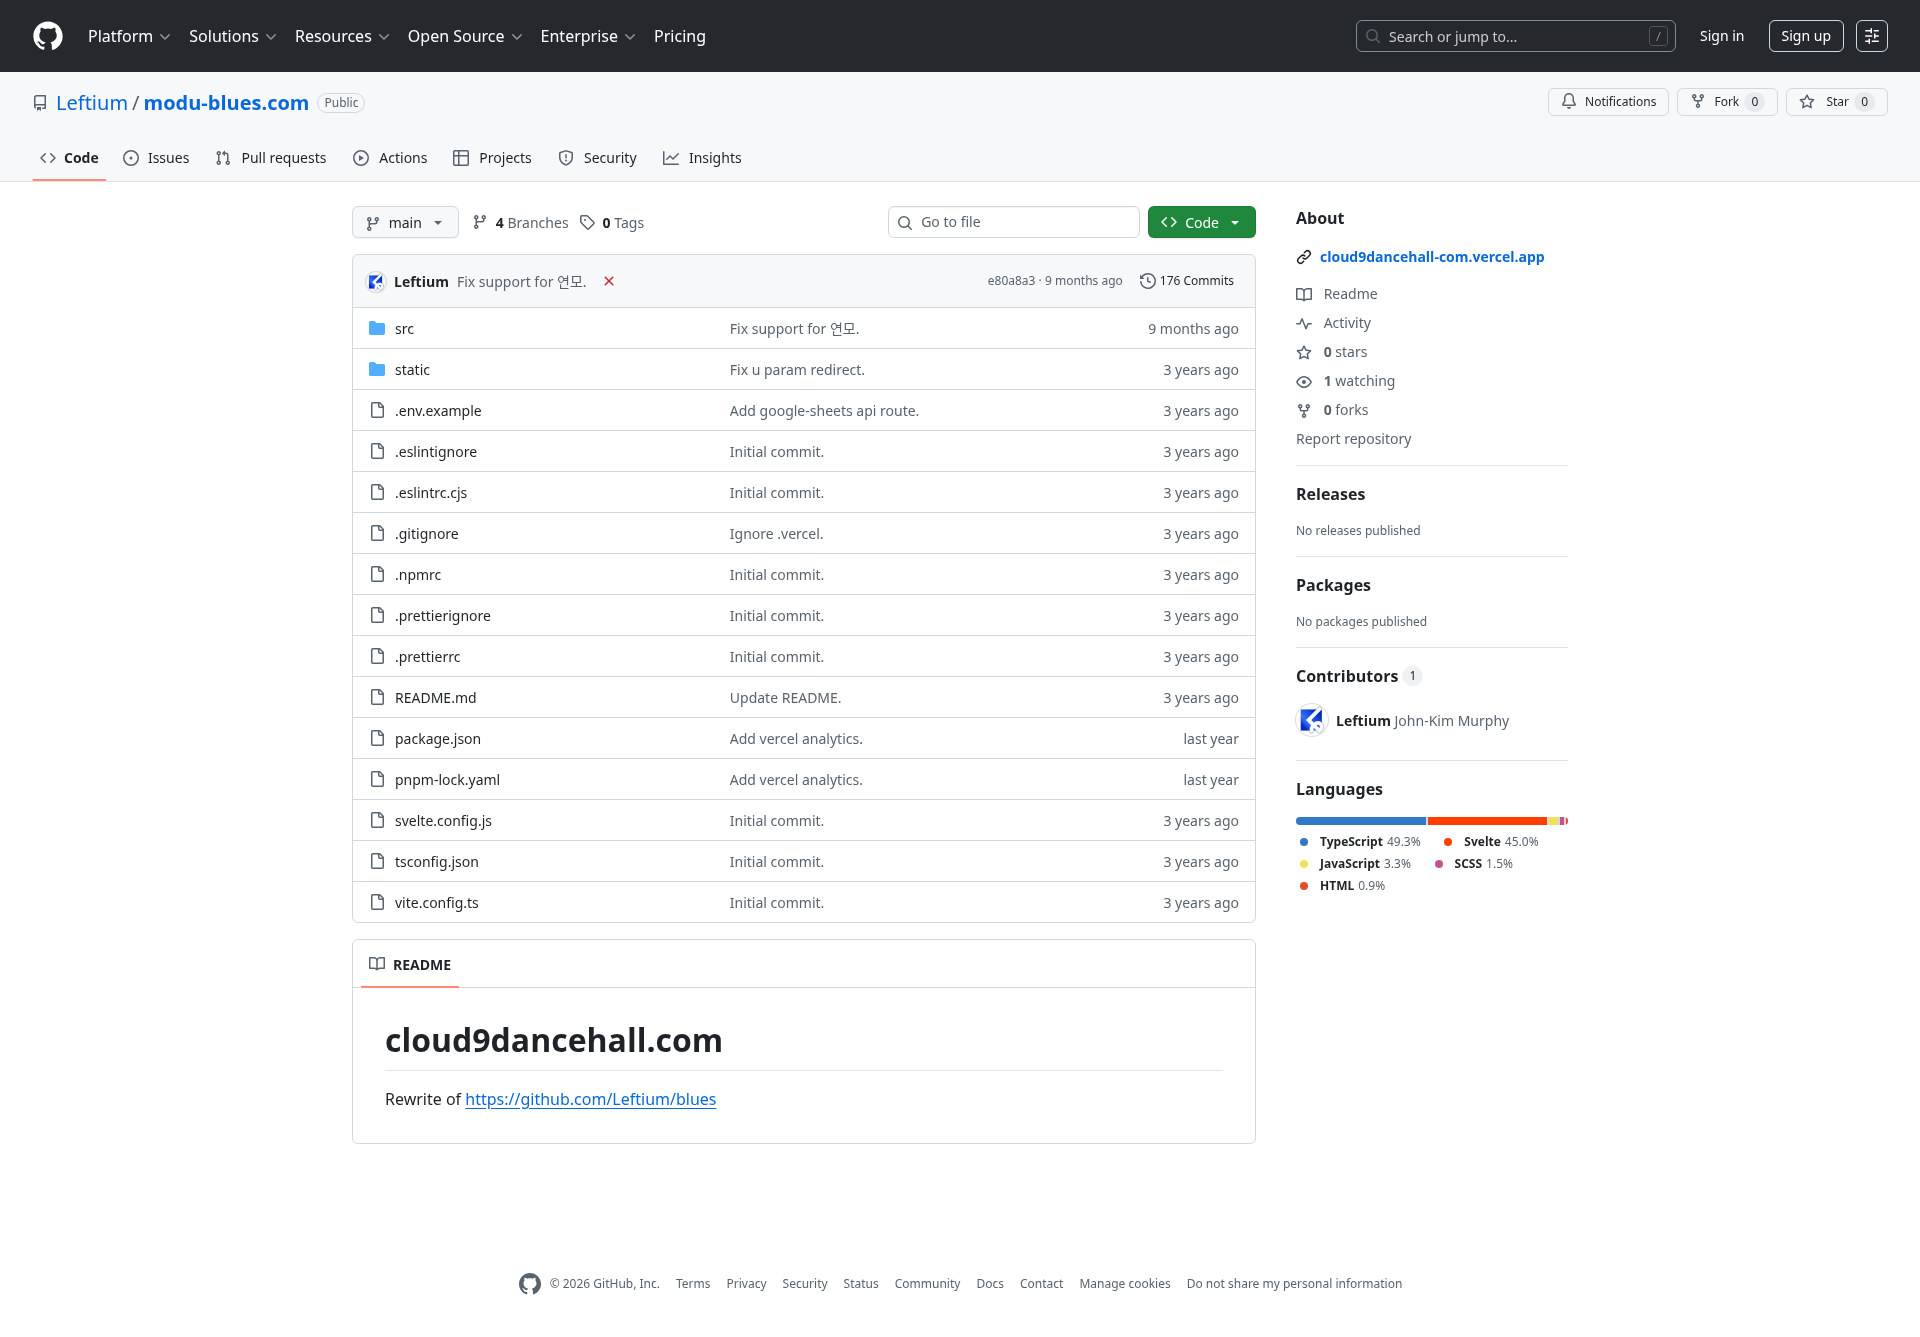1920x1337 pixels.
Task: Click the link icon next to cloud9dancehall URL
Action: (1304, 257)
